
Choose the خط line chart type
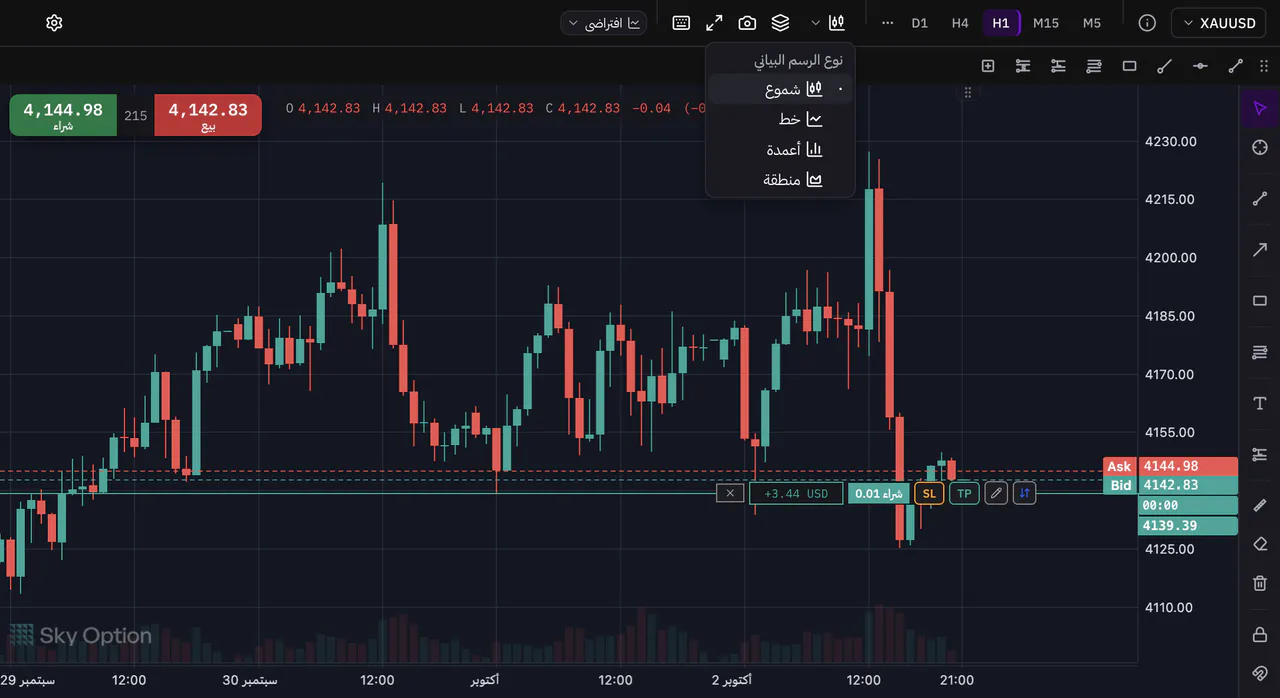(x=780, y=119)
